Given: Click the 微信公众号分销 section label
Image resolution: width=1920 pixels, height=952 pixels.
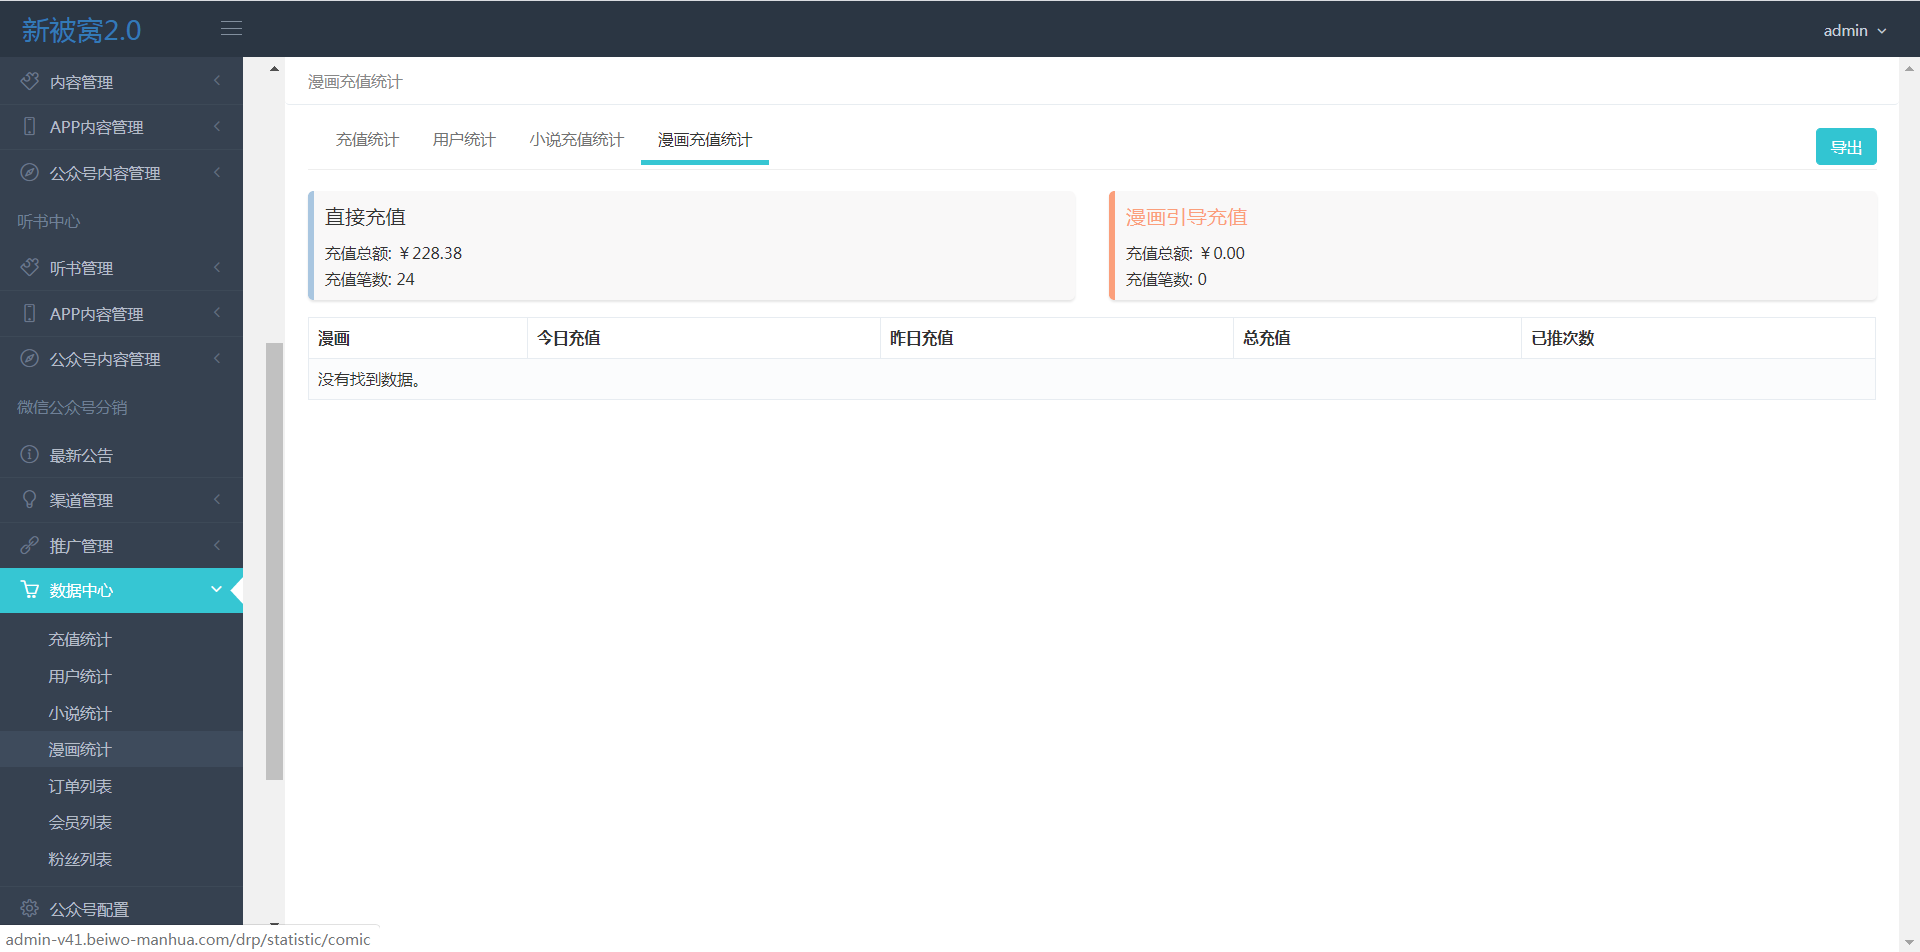Looking at the screenshot, I should click(72, 407).
